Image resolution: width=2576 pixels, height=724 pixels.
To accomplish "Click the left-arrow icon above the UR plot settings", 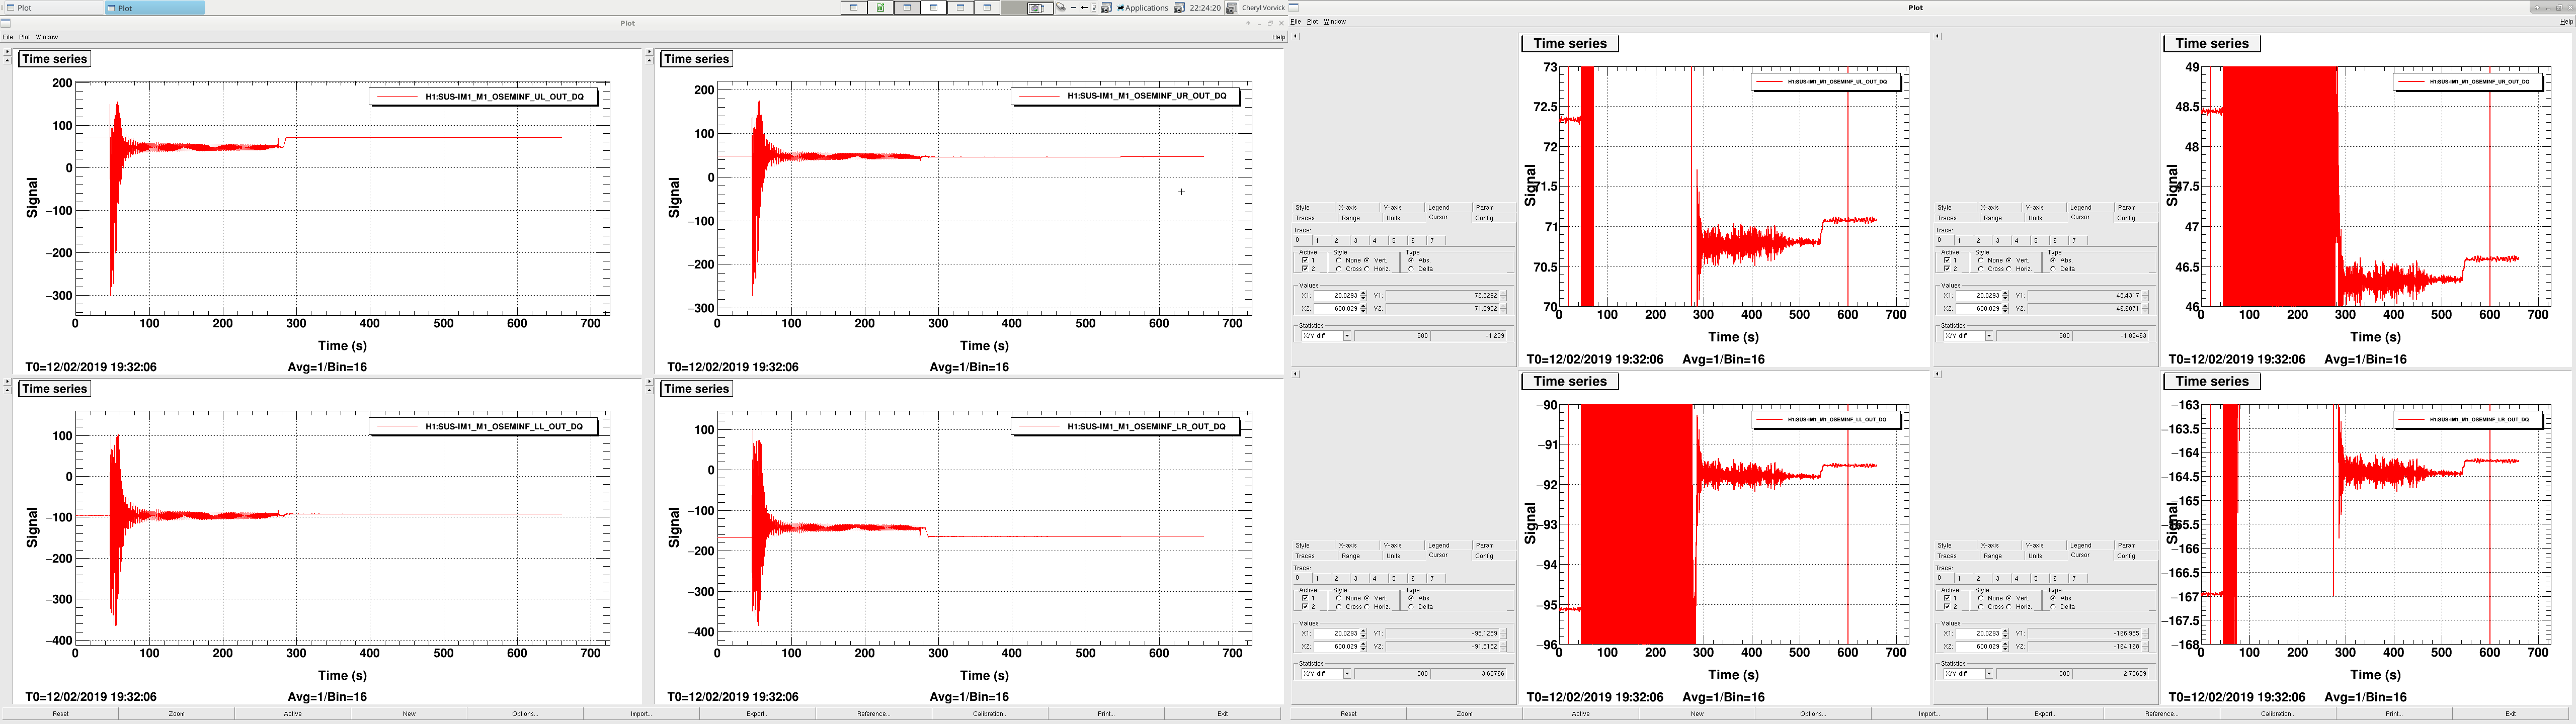I will coord(1937,36).
